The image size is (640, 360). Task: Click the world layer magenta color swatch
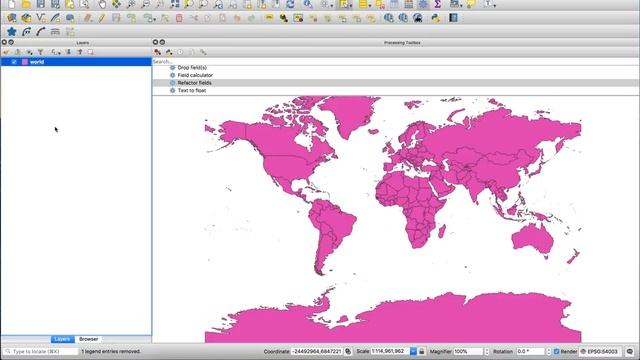pyautogui.click(x=25, y=62)
